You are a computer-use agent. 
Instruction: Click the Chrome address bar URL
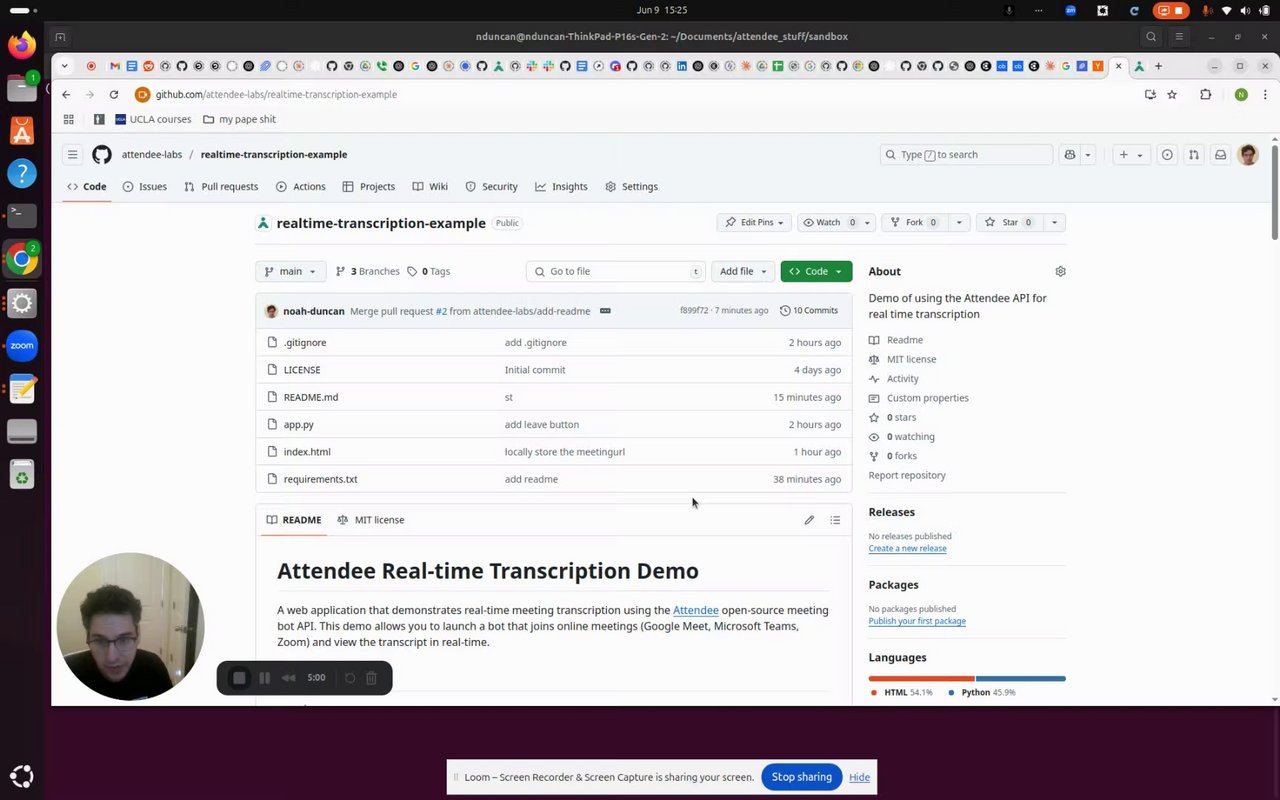tap(276, 94)
